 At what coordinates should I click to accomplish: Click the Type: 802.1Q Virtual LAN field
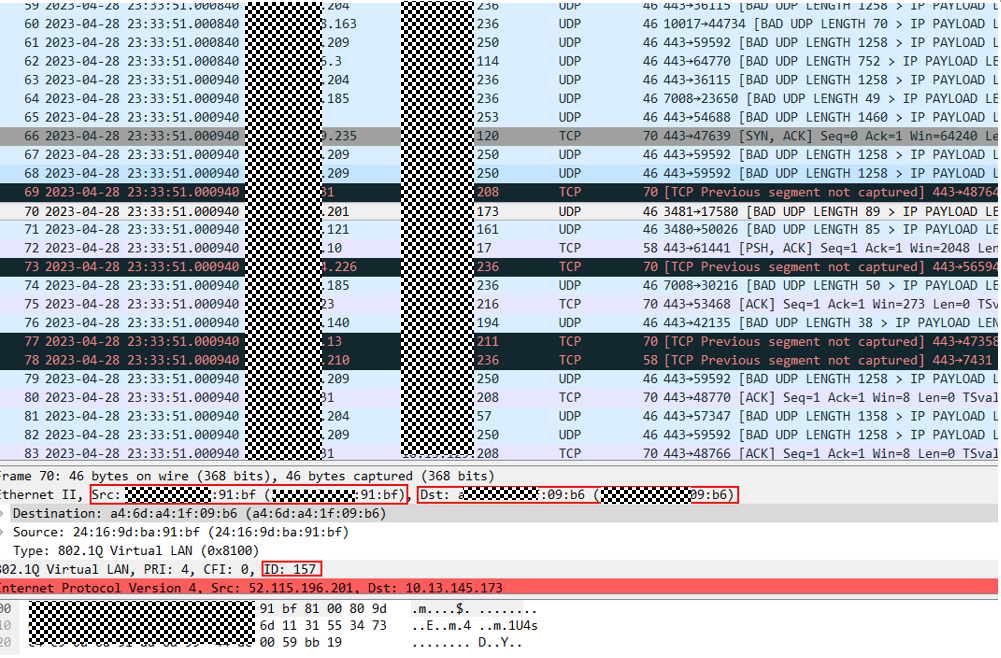pos(136,551)
